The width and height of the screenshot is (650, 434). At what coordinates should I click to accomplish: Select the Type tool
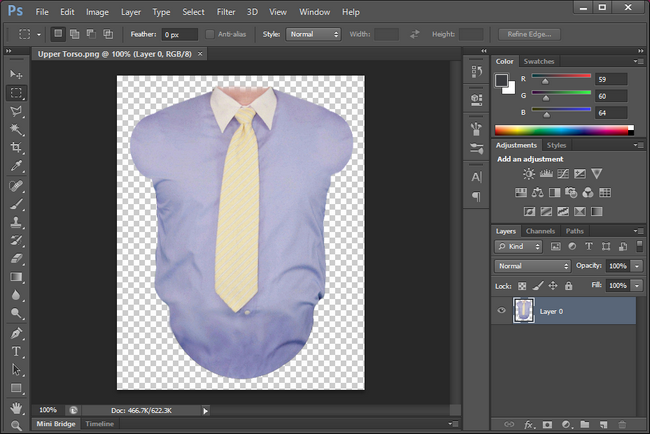[16, 352]
